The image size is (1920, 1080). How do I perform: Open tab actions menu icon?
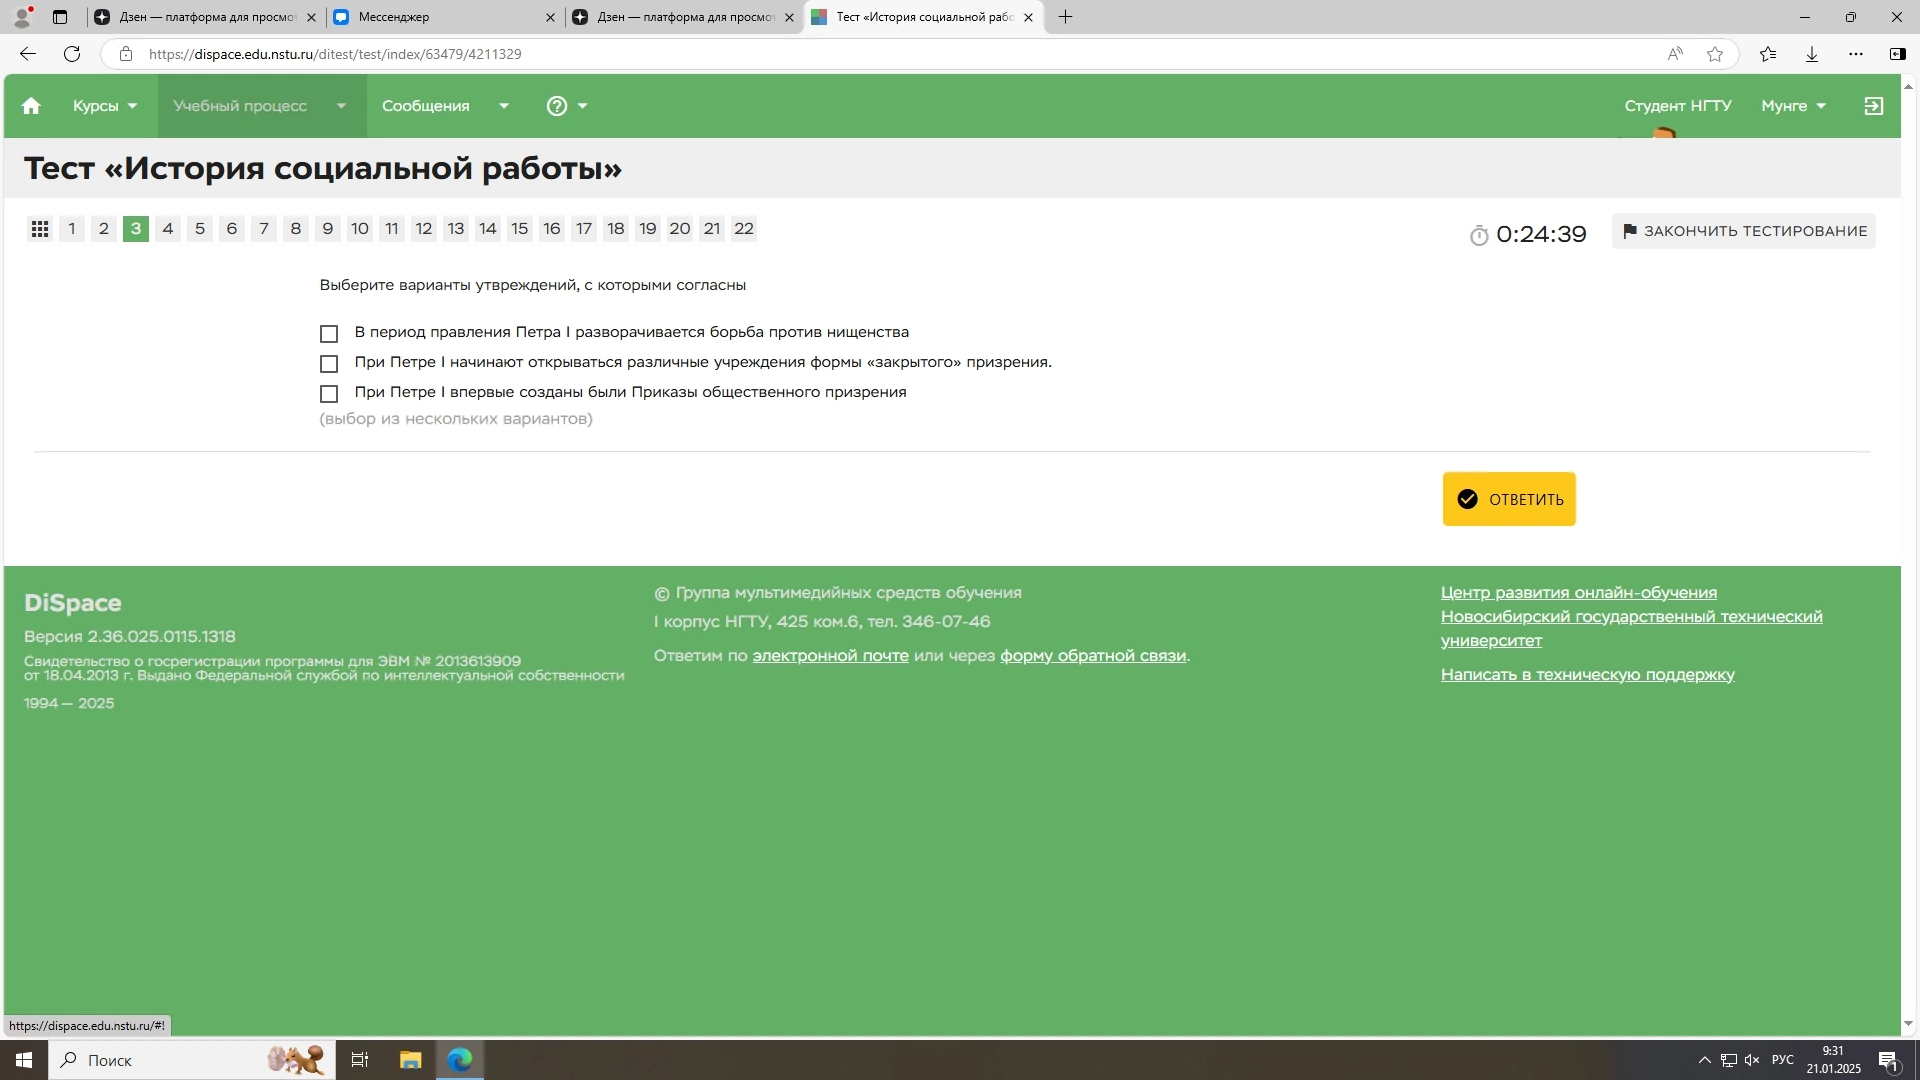click(60, 17)
